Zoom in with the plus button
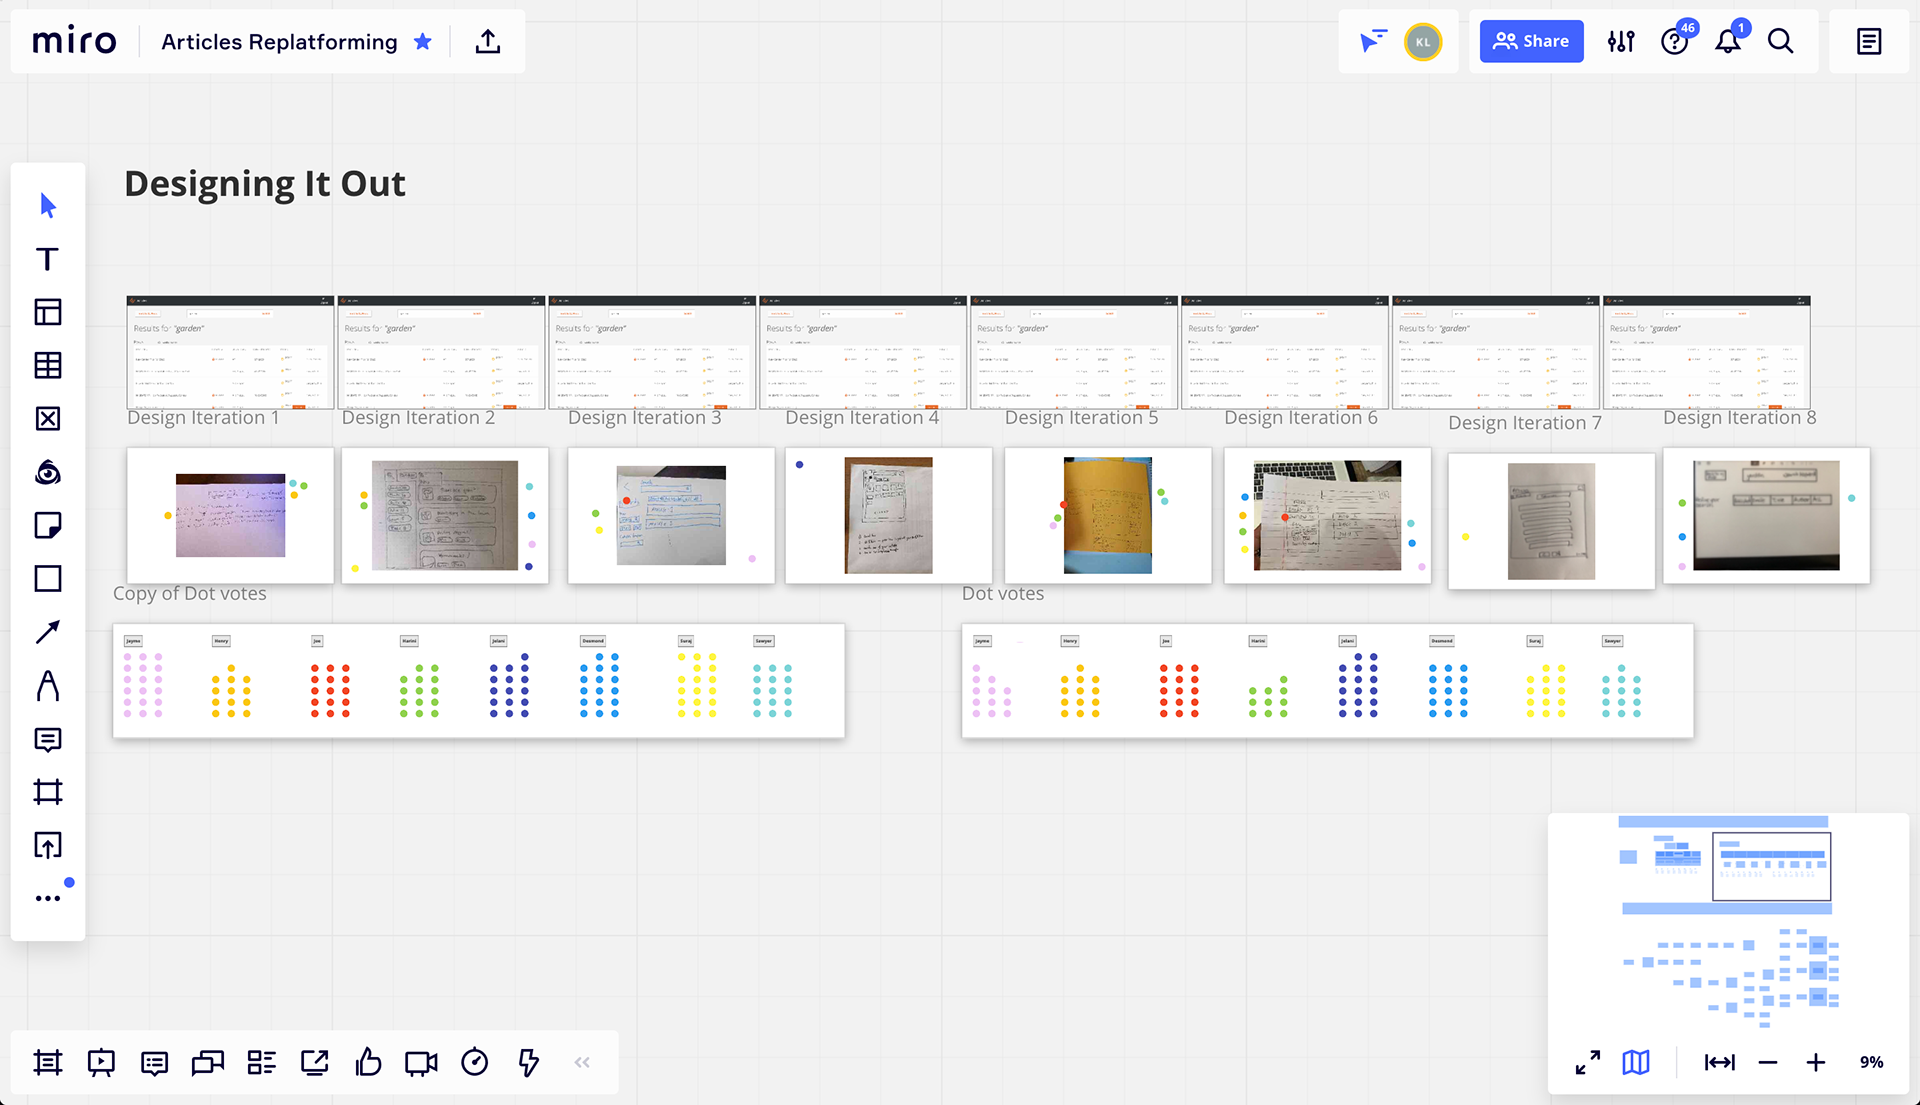1920x1105 pixels. (1816, 1062)
